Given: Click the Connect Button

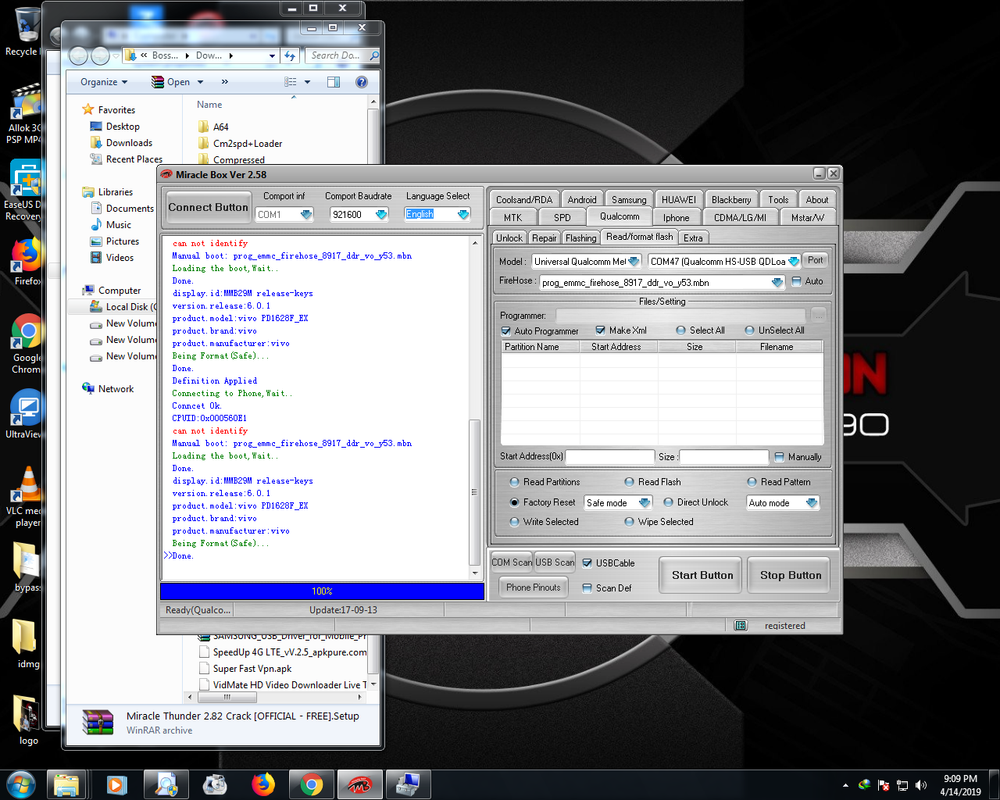Looking at the screenshot, I should 208,207.
